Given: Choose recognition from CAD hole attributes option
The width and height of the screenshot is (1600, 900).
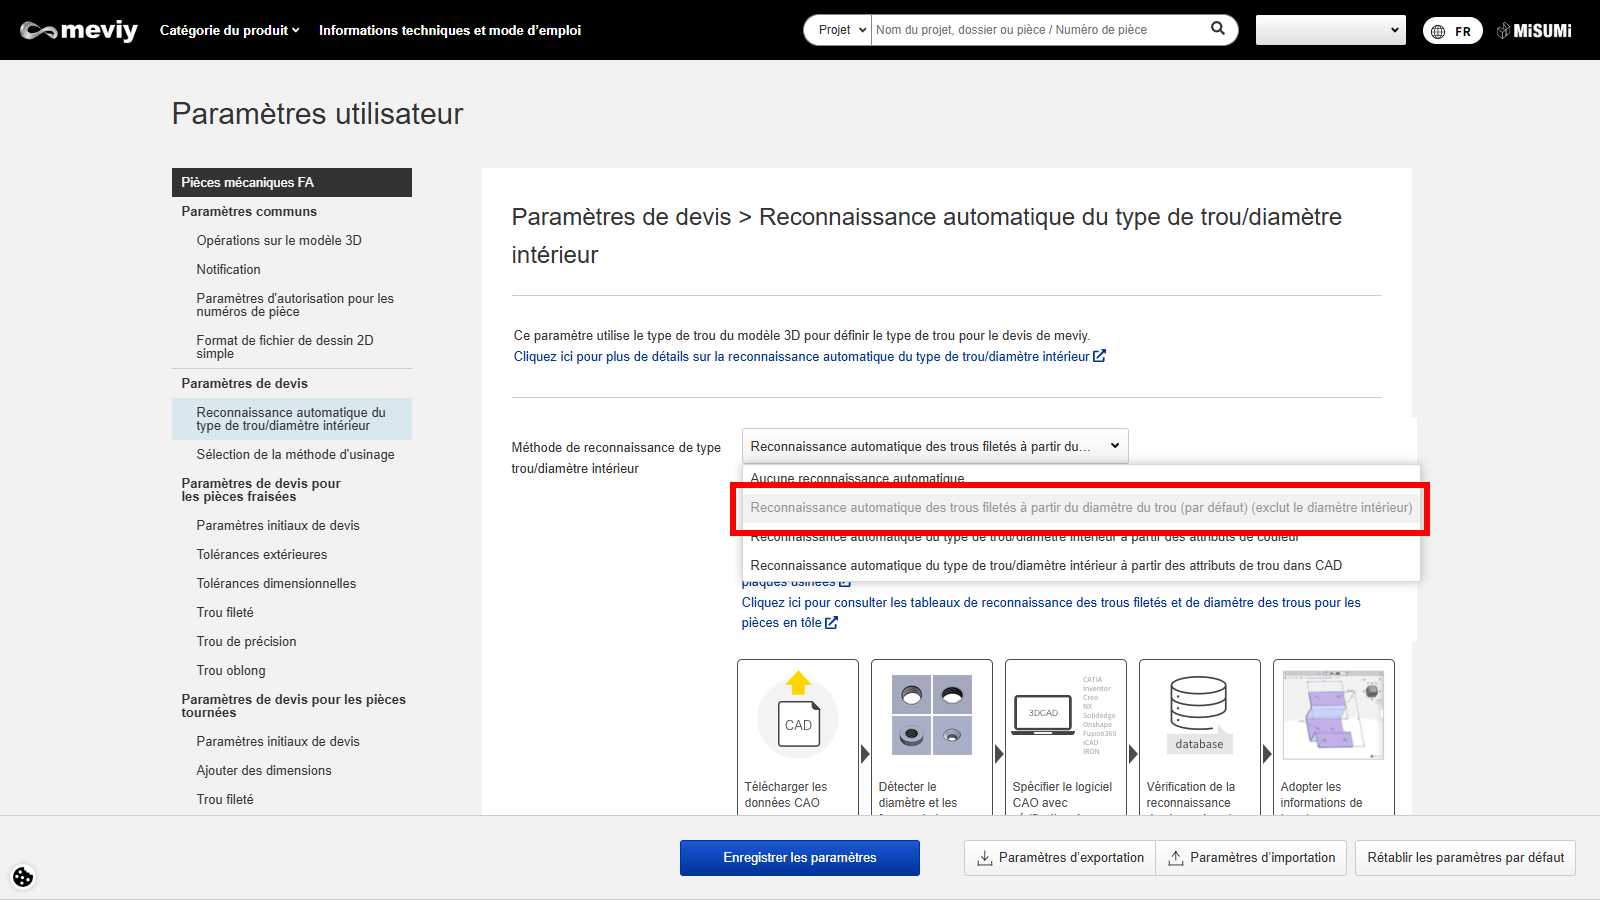Looking at the screenshot, I should pyautogui.click(x=1046, y=565).
